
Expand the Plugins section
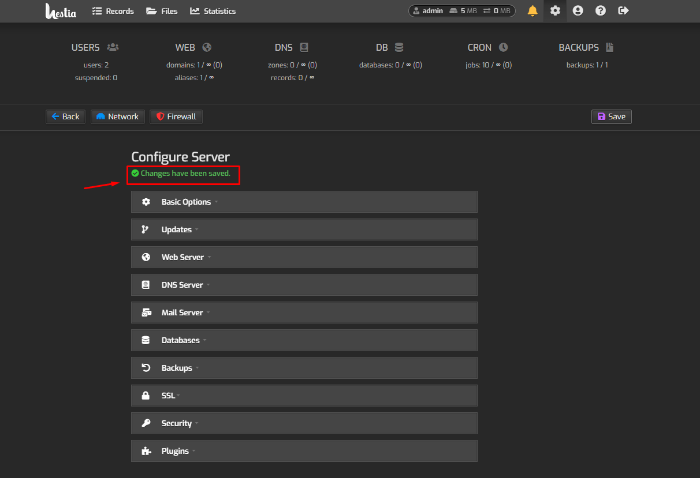coord(304,451)
